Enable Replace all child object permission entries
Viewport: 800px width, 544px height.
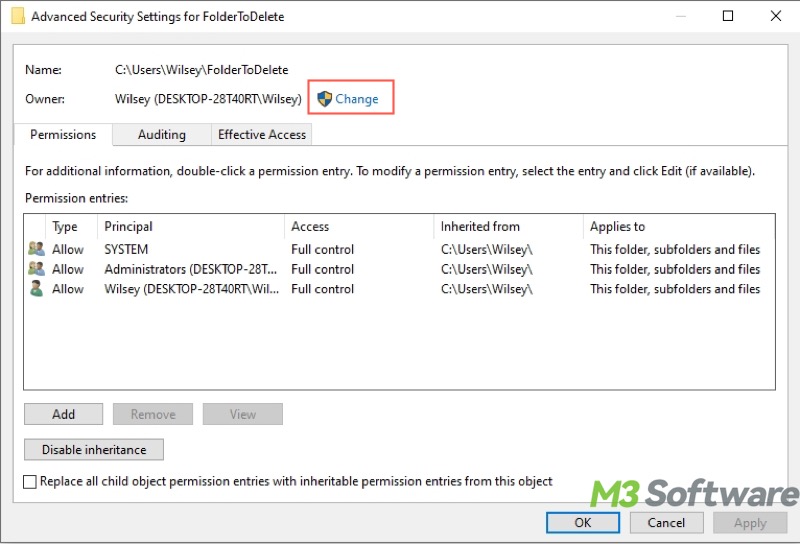pyautogui.click(x=30, y=481)
